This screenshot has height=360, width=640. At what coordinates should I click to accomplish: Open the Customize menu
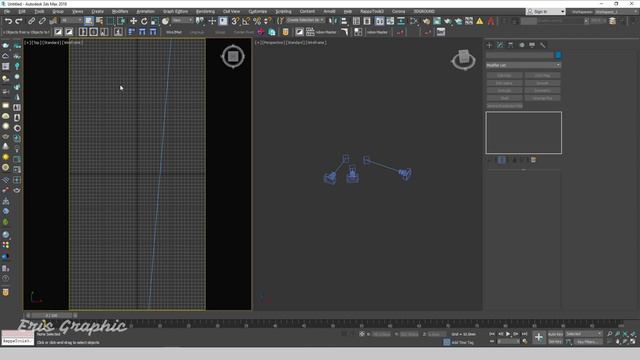click(258, 11)
